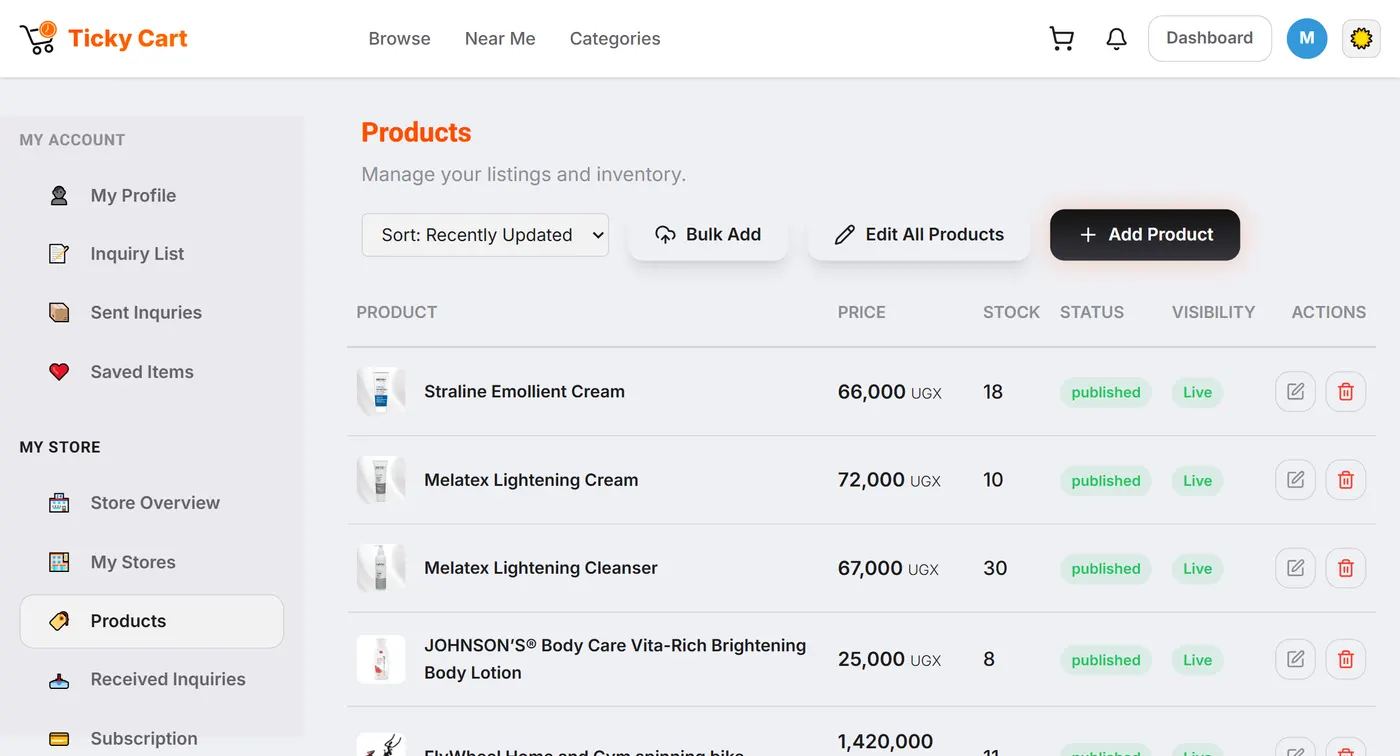This screenshot has height=756, width=1400.
Task: Delete Melatex Lightening Cleanser product
Action: (x=1345, y=568)
